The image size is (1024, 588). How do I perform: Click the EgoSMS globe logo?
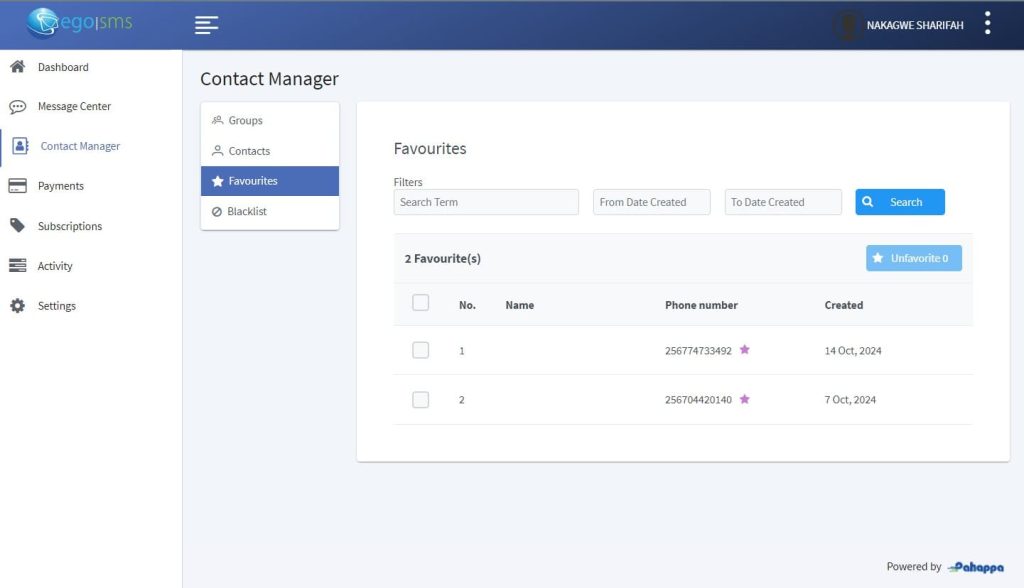[x=44, y=23]
